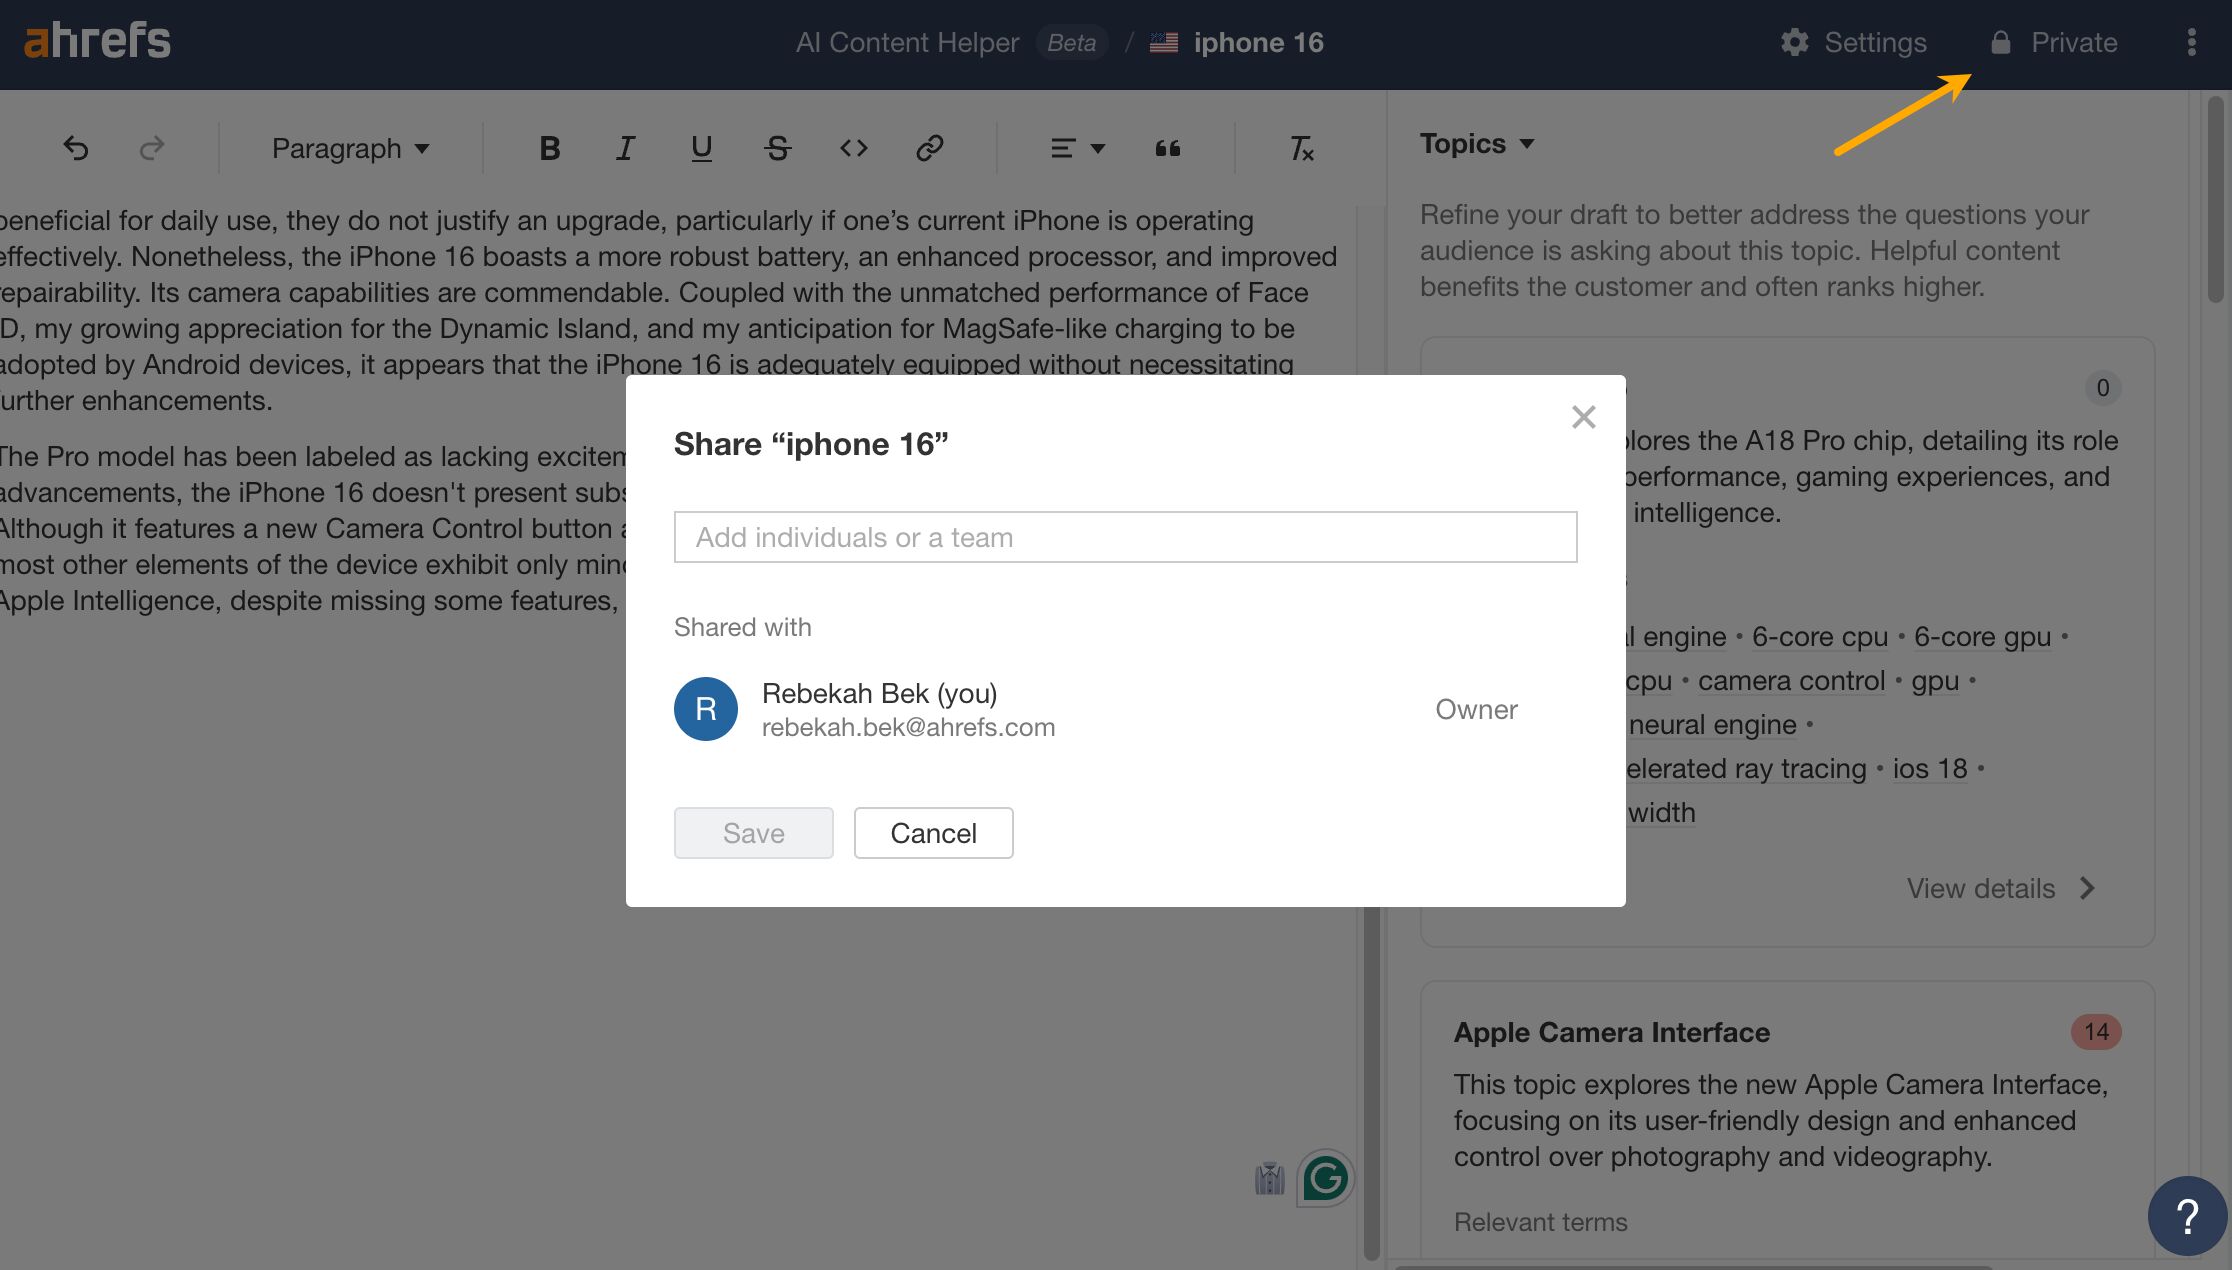Focus the Add individuals or team field
Image resolution: width=2232 pixels, height=1270 pixels.
tap(1125, 537)
